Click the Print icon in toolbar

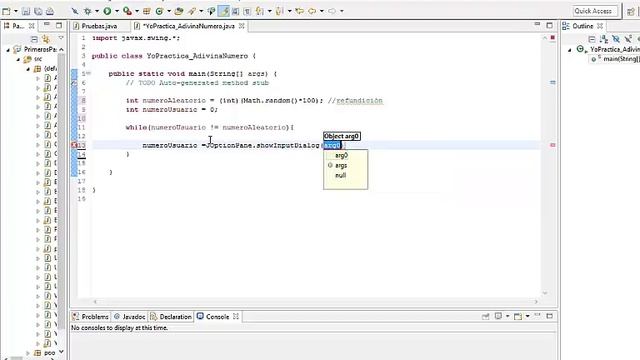click(49, 11)
